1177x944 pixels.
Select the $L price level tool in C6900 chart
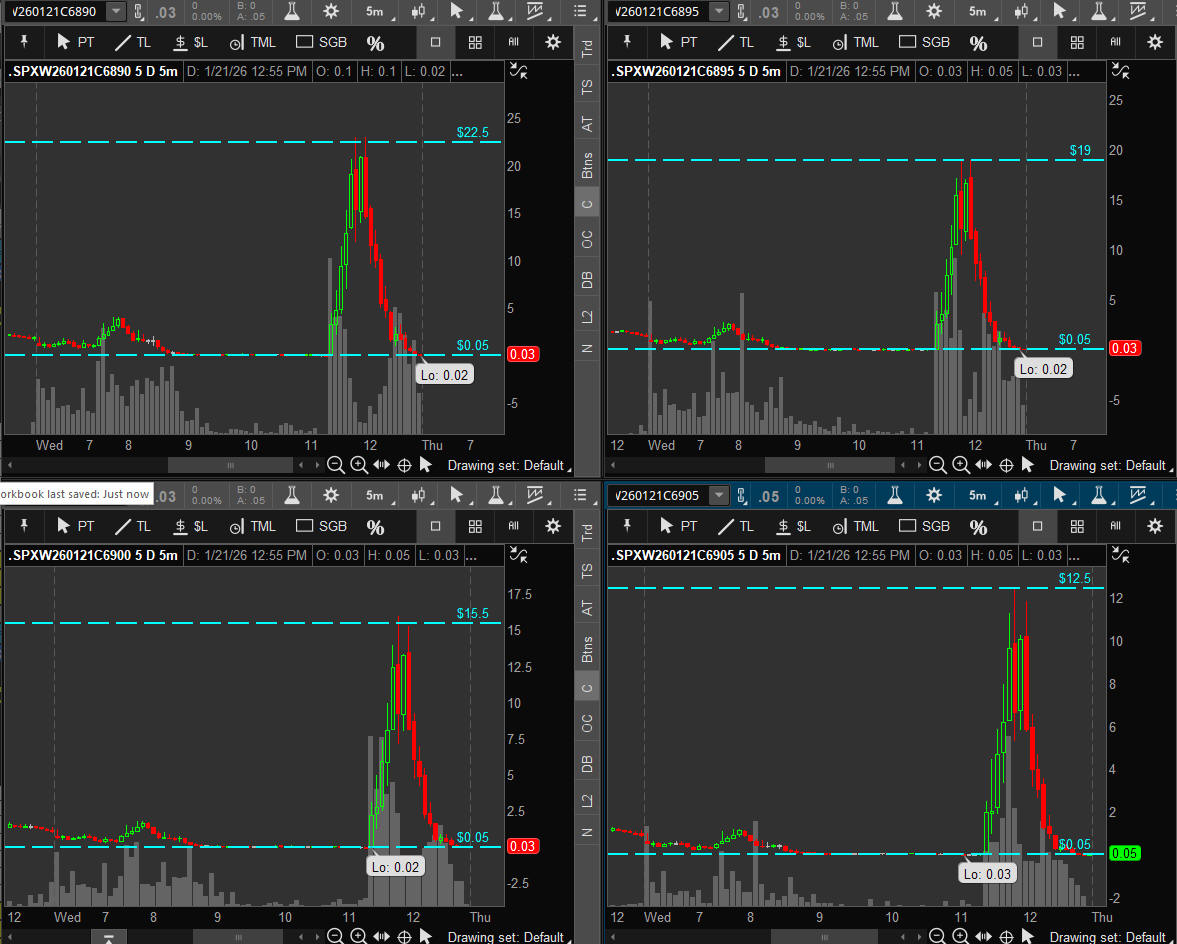coord(190,526)
